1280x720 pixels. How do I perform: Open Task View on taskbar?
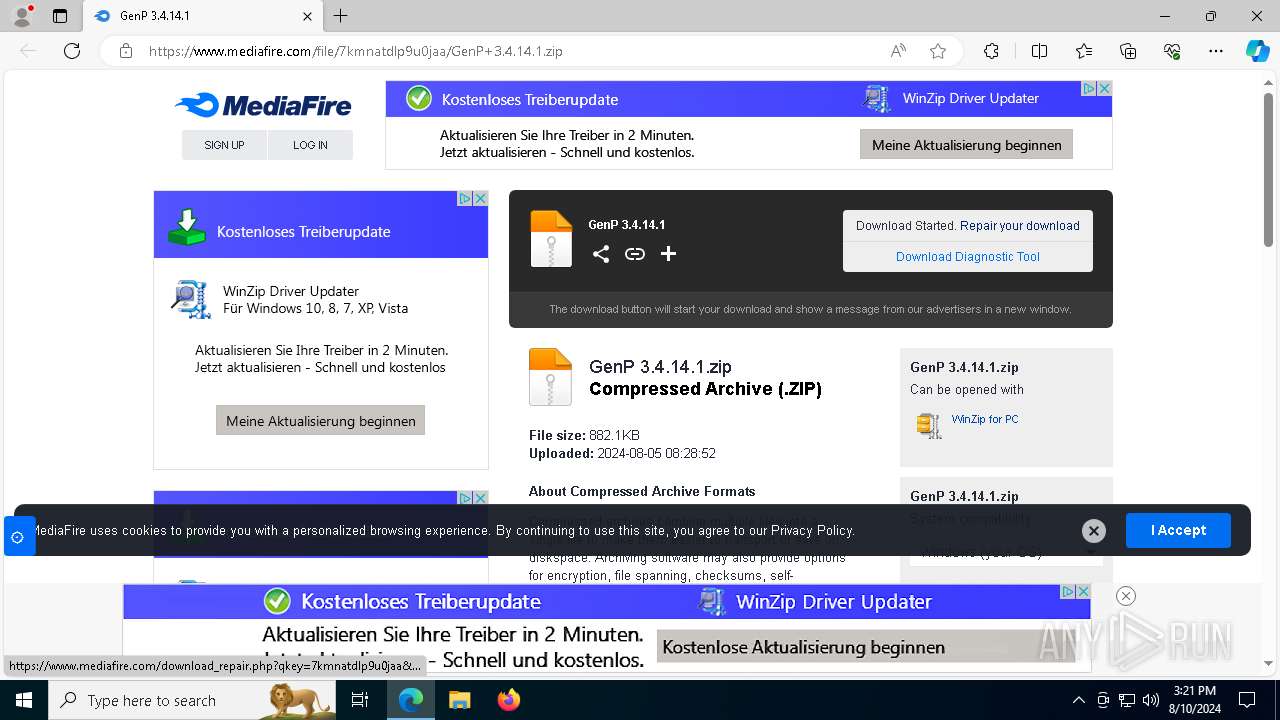360,700
